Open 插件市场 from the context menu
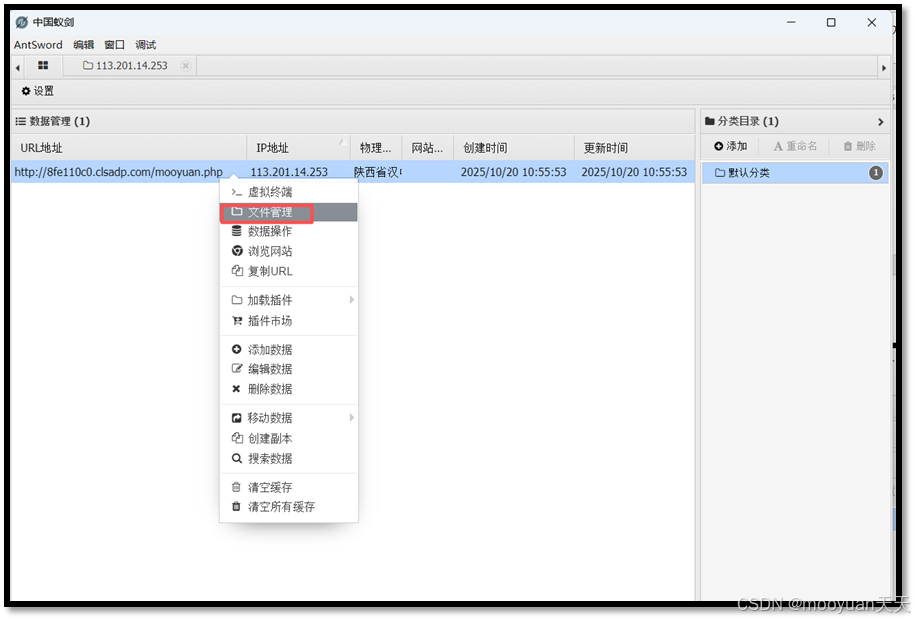 [x=289, y=321]
